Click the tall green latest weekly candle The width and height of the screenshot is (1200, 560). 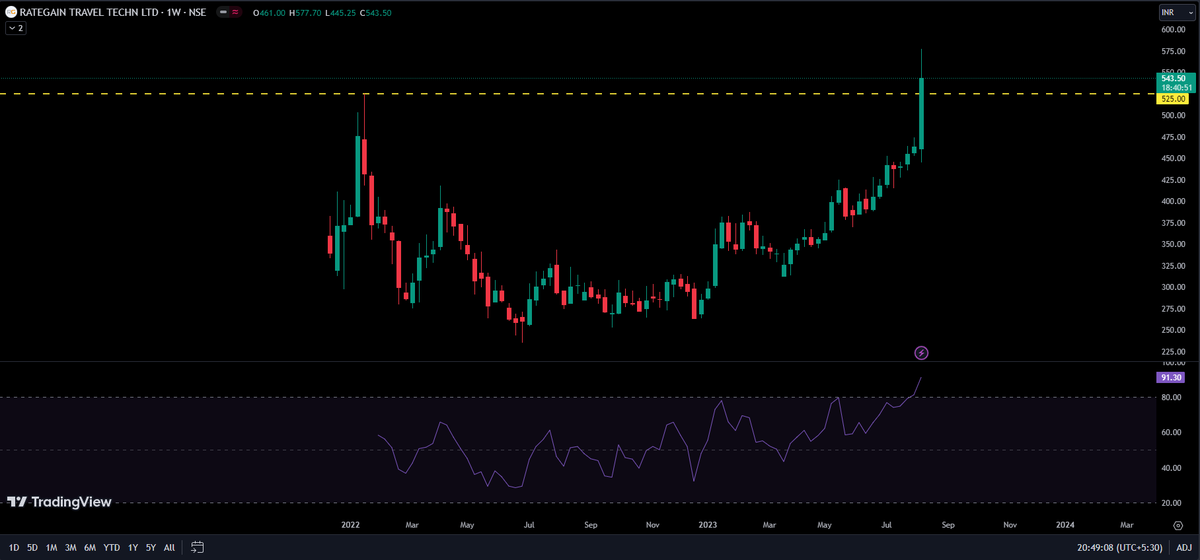[x=921, y=112]
